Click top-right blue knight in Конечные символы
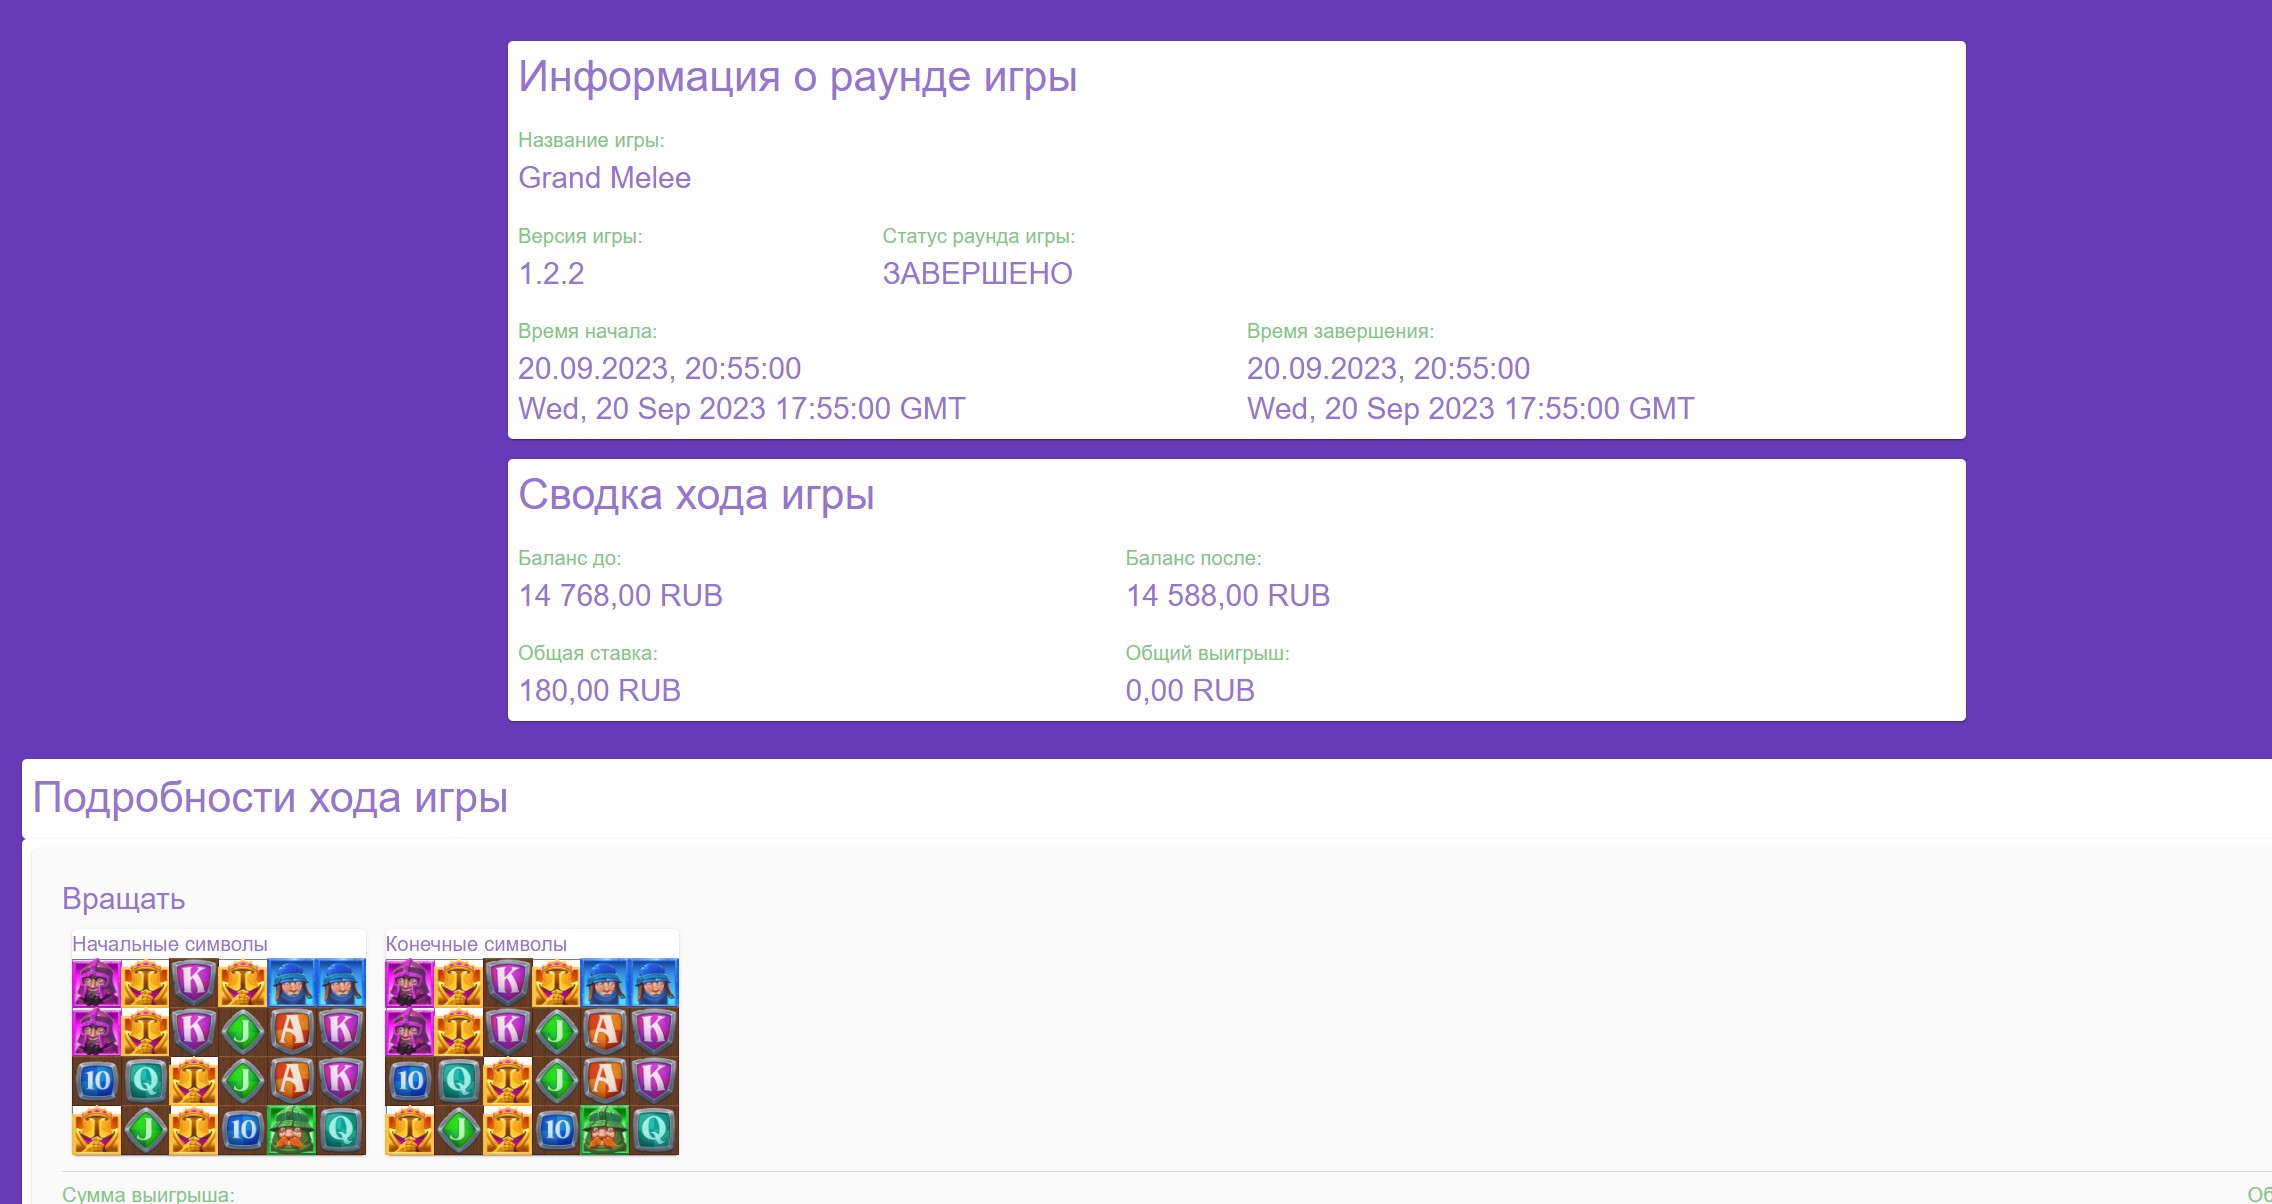The width and height of the screenshot is (2272, 1204). coord(654,983)
